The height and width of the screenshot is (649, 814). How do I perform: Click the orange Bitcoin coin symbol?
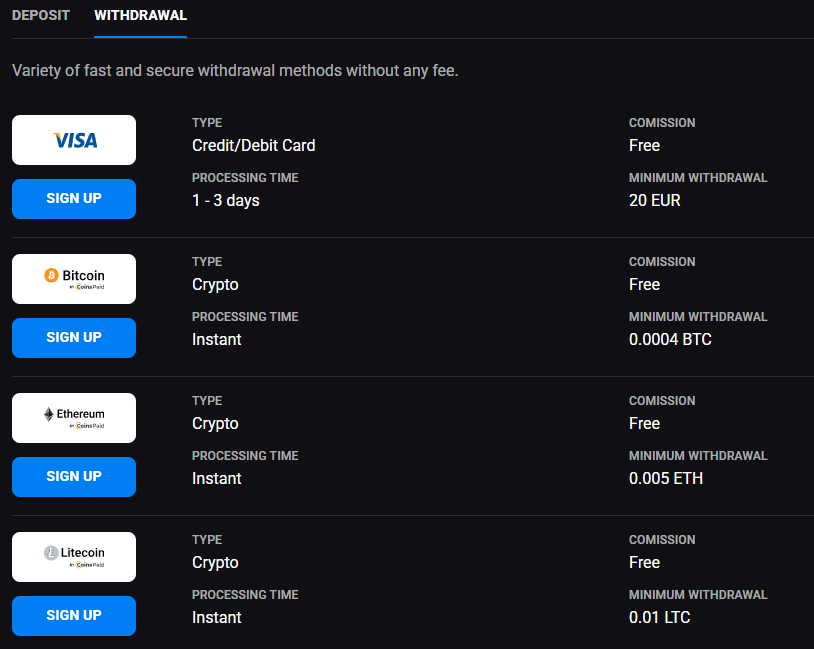tap(49, 274)
